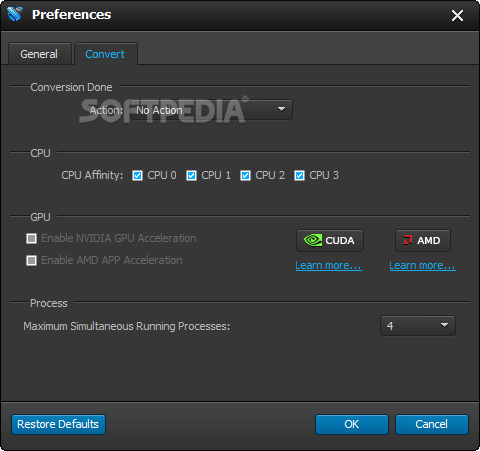Click the 'Conversion Done' section heading
The height and width of the screenshot is (451, 480).
point(71,87)
